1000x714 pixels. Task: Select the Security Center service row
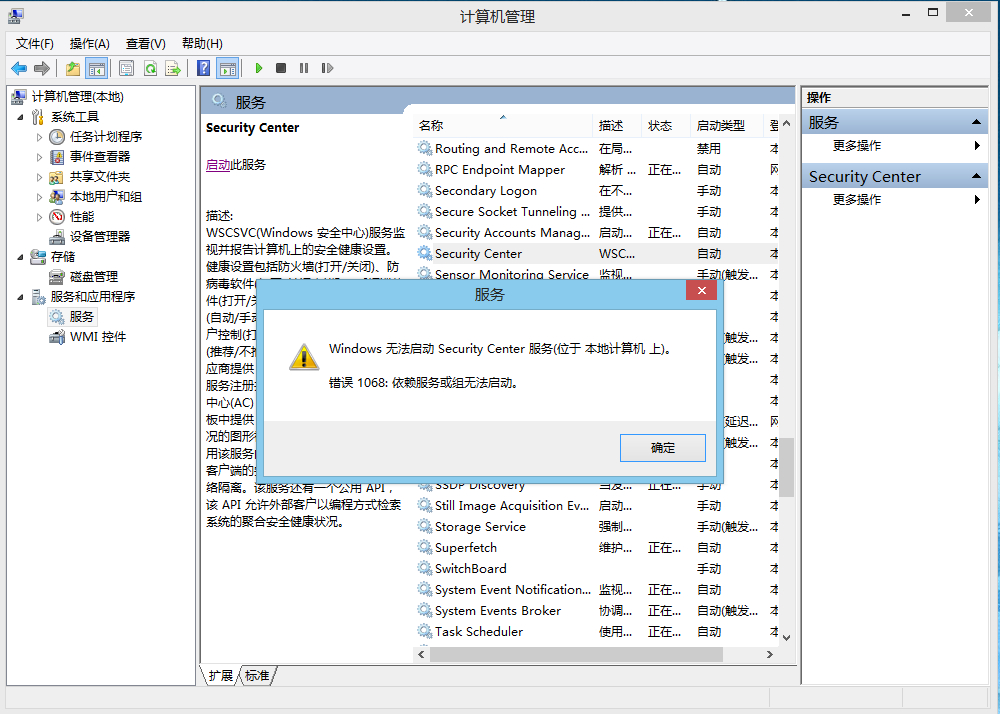(596, 254)
